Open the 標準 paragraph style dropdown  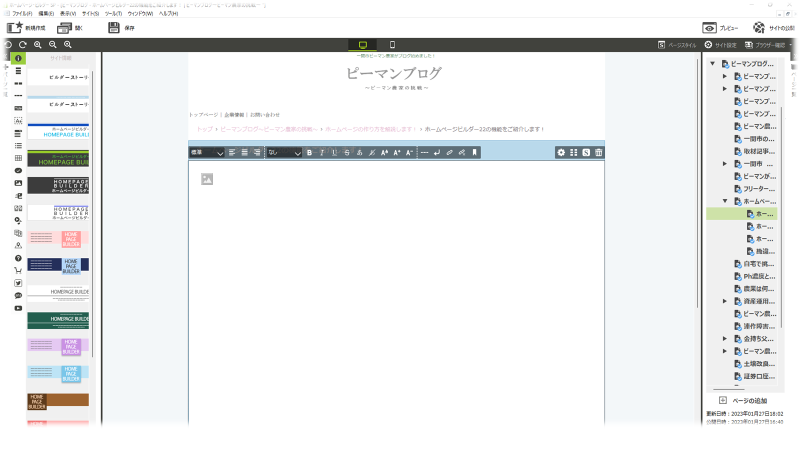coord(206,152)
